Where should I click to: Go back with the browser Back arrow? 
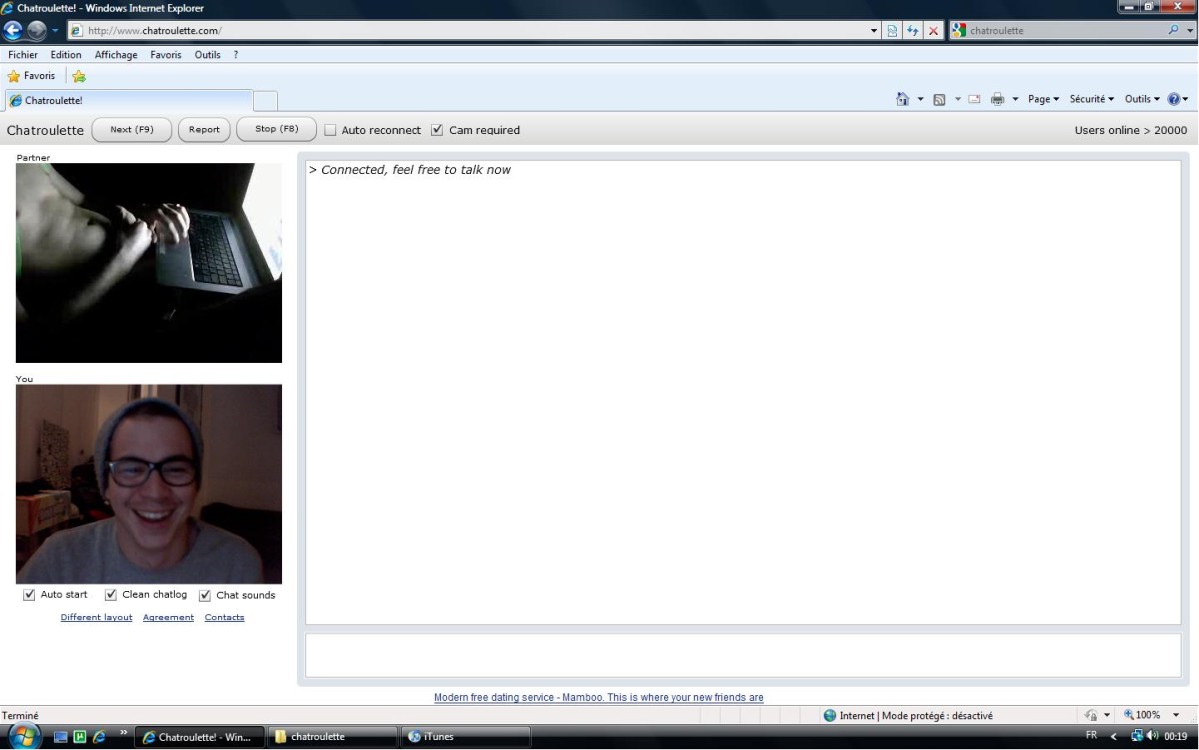[x=13, y=31]
